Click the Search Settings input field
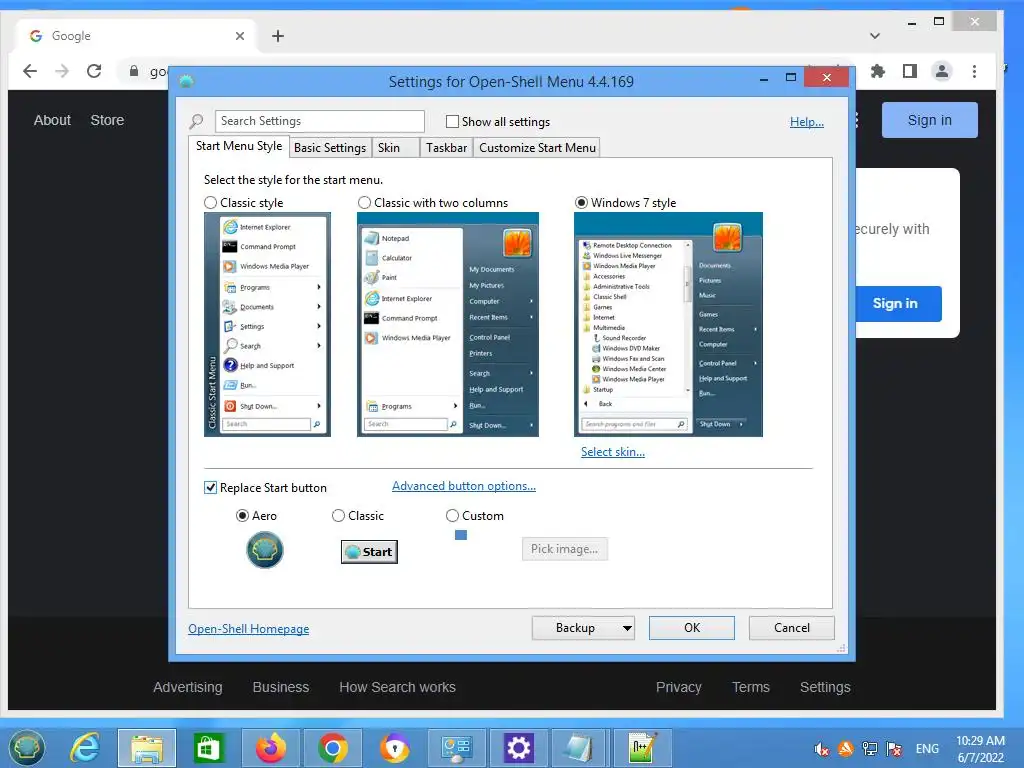Viewport: 1024px width, 768px height. [x=319, y=121]
